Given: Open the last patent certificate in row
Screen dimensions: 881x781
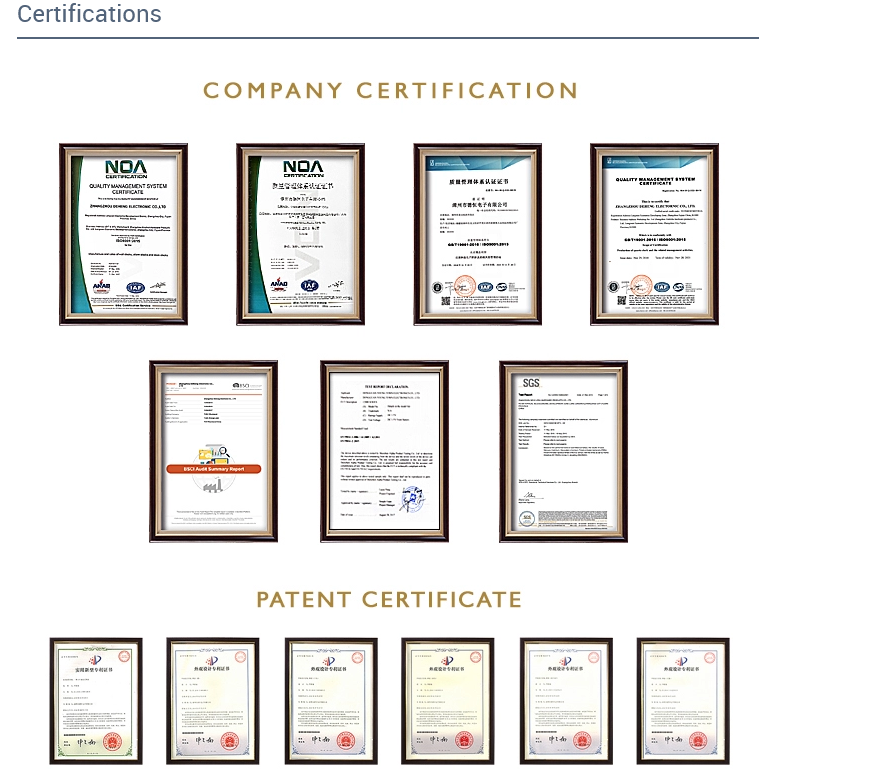Looking at the screenshot, I should click(x=683, y=701).
